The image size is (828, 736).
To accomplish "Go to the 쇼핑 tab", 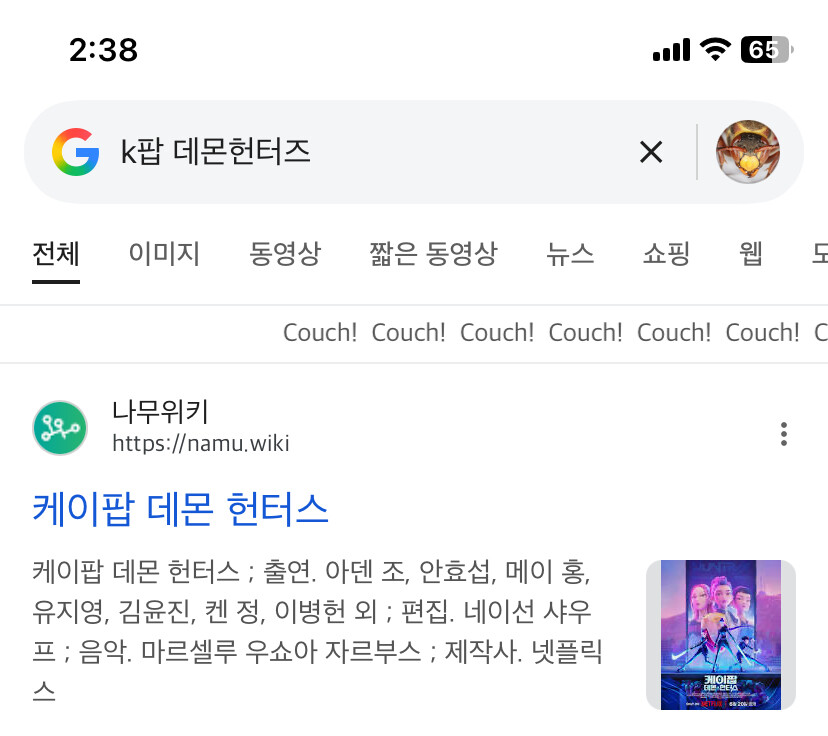I will coord(666,253).
